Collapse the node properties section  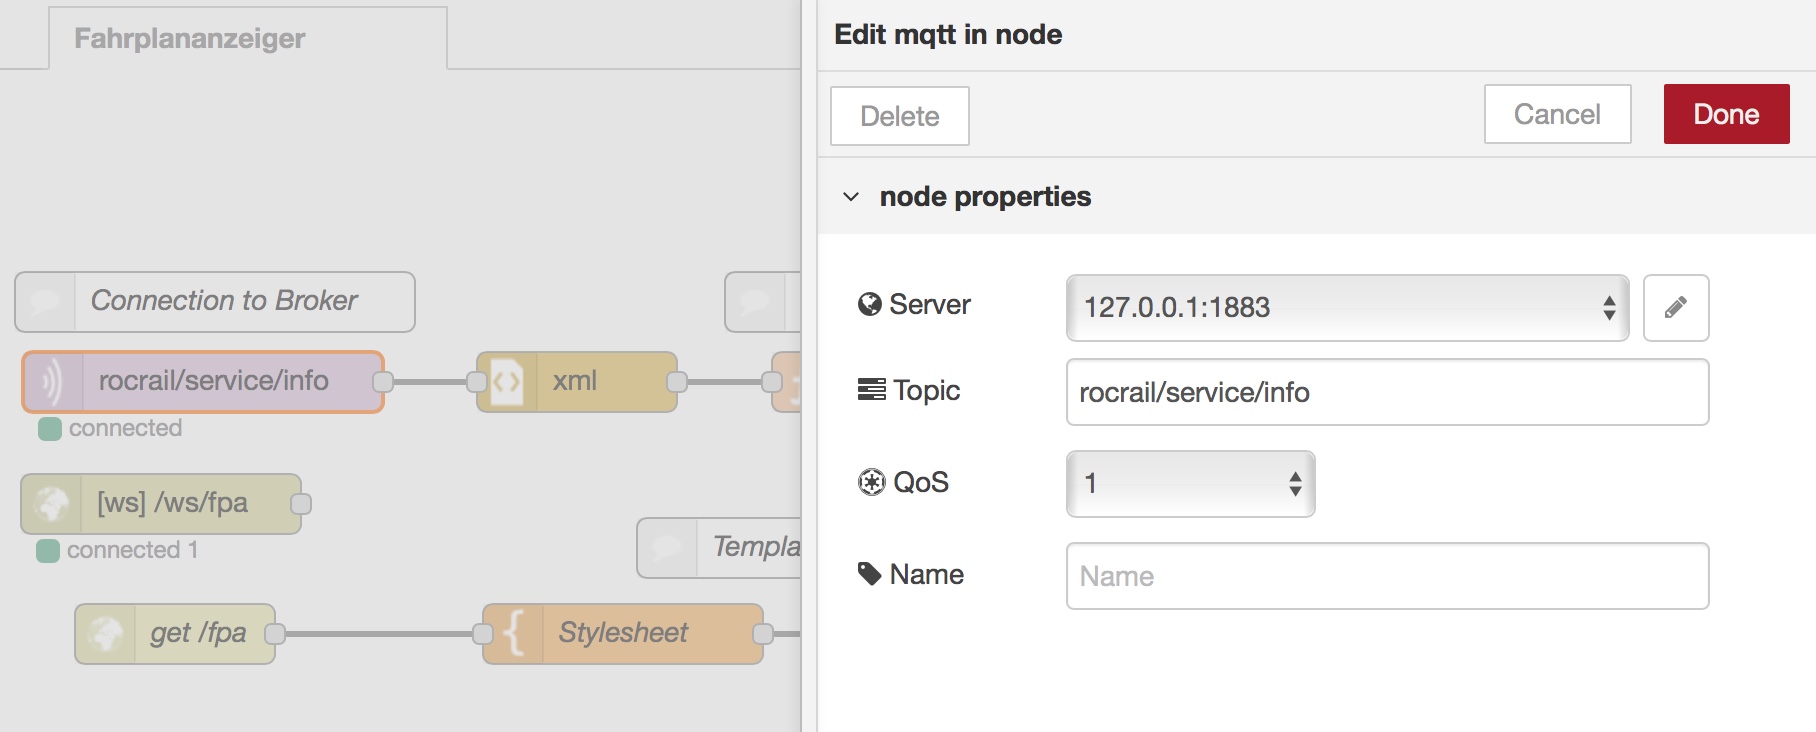pos(851,197)
